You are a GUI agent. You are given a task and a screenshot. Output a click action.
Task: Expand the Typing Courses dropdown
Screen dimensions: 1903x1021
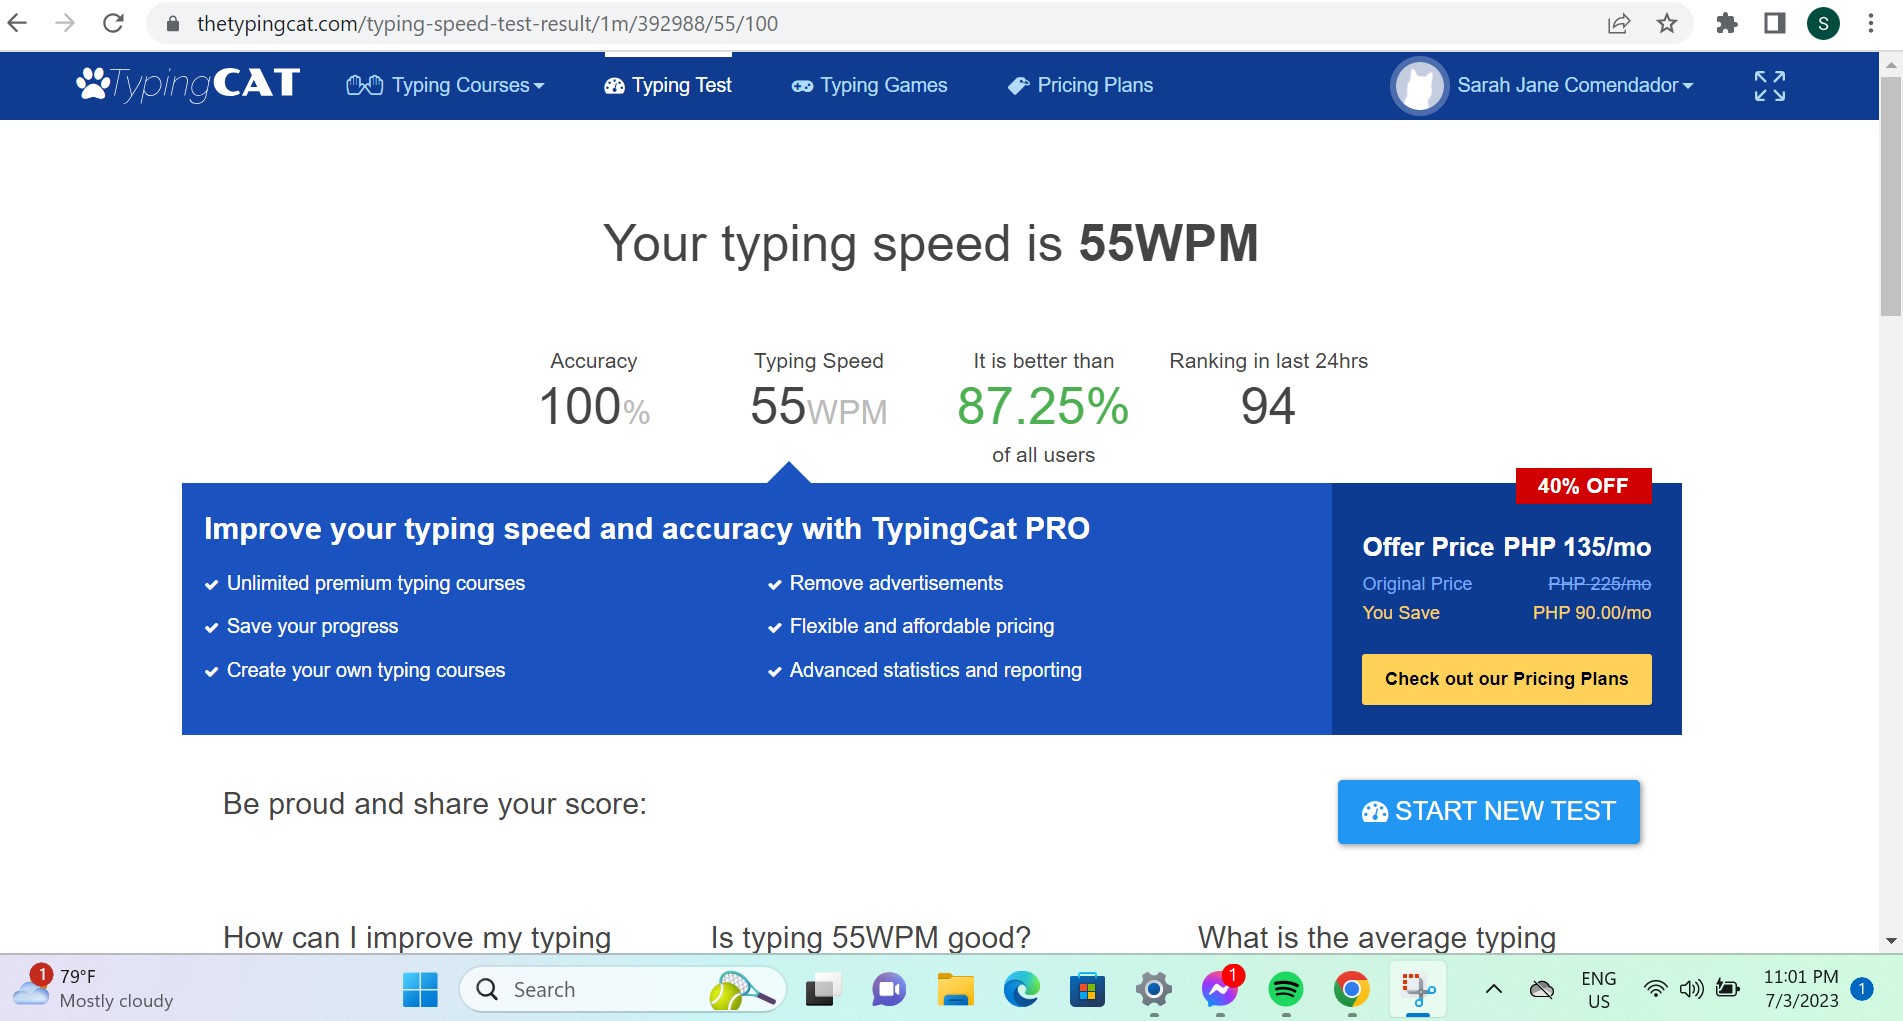[x=460, y=86]
